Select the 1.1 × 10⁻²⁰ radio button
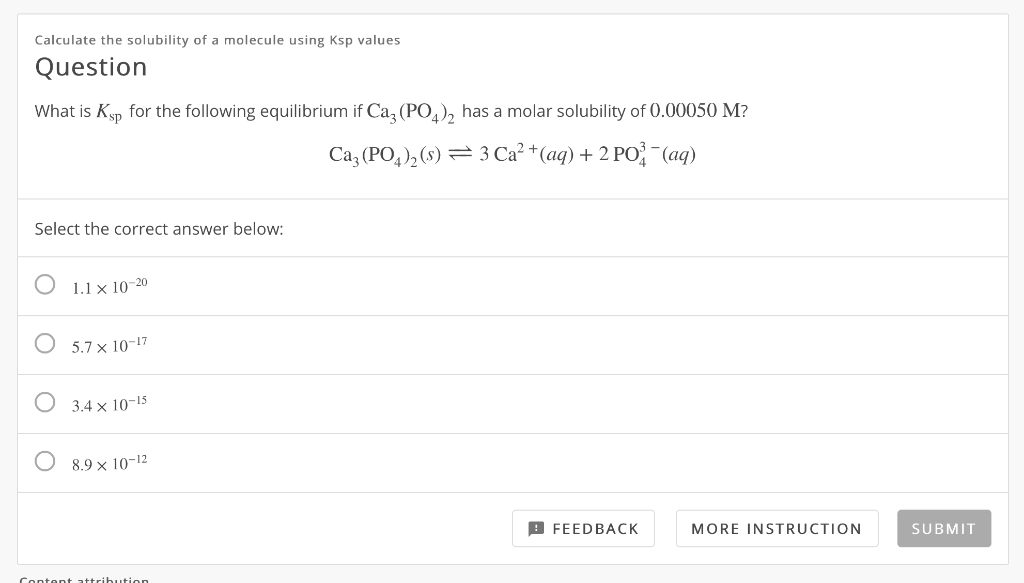This screenshot has height=583, width=1024. pos(45,284)
